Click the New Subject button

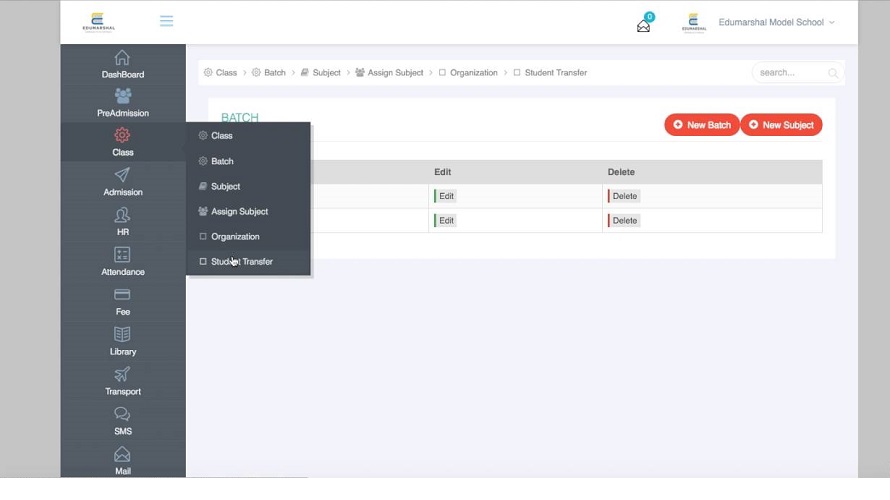[782, 125]
